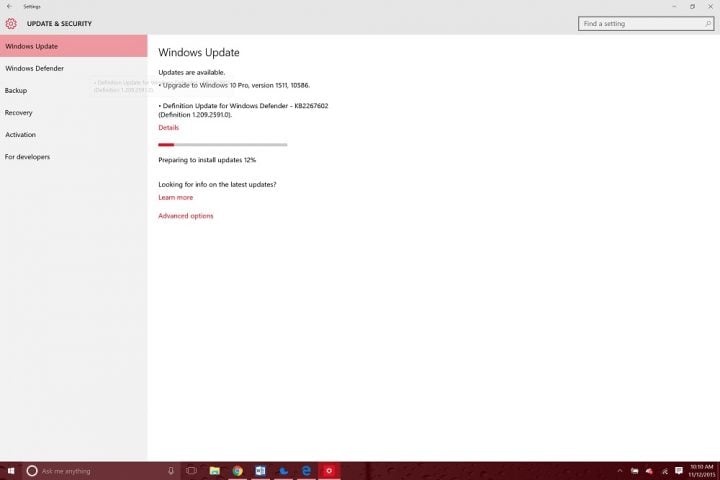
Task: Close the Settings window
Action: tap(710, 6)
